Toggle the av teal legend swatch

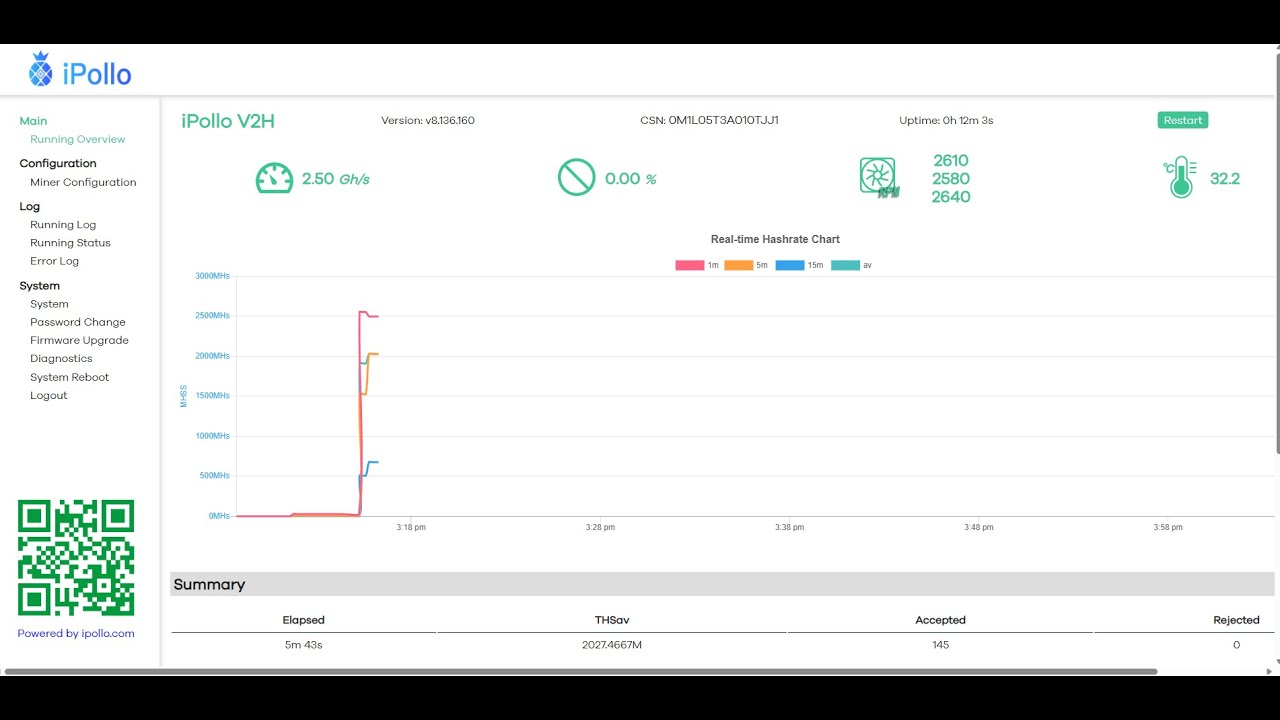pyautogui.click(x=845, y=266)
